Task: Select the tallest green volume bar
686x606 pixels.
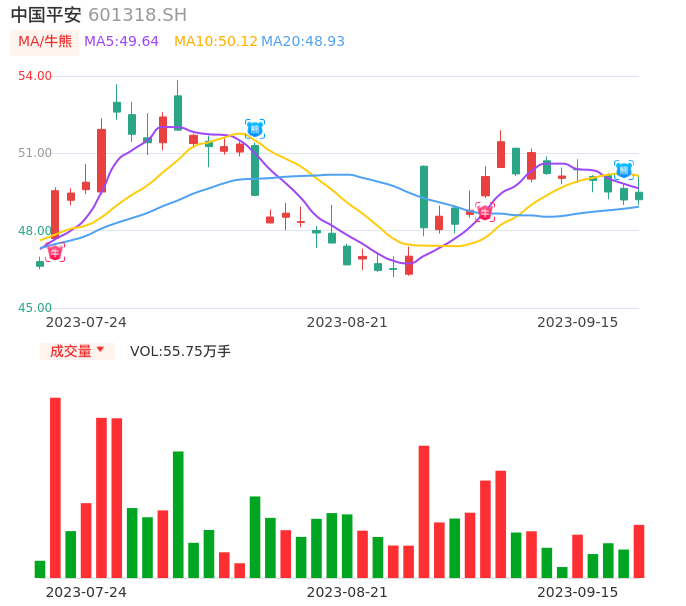Action: 178,514
